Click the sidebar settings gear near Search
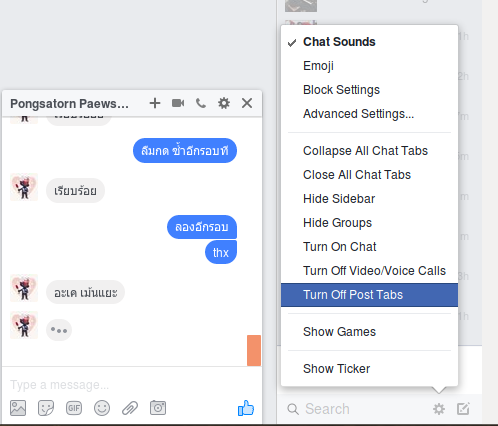Image resolution: width=498 pixels, height=426 pixels. 439,409
